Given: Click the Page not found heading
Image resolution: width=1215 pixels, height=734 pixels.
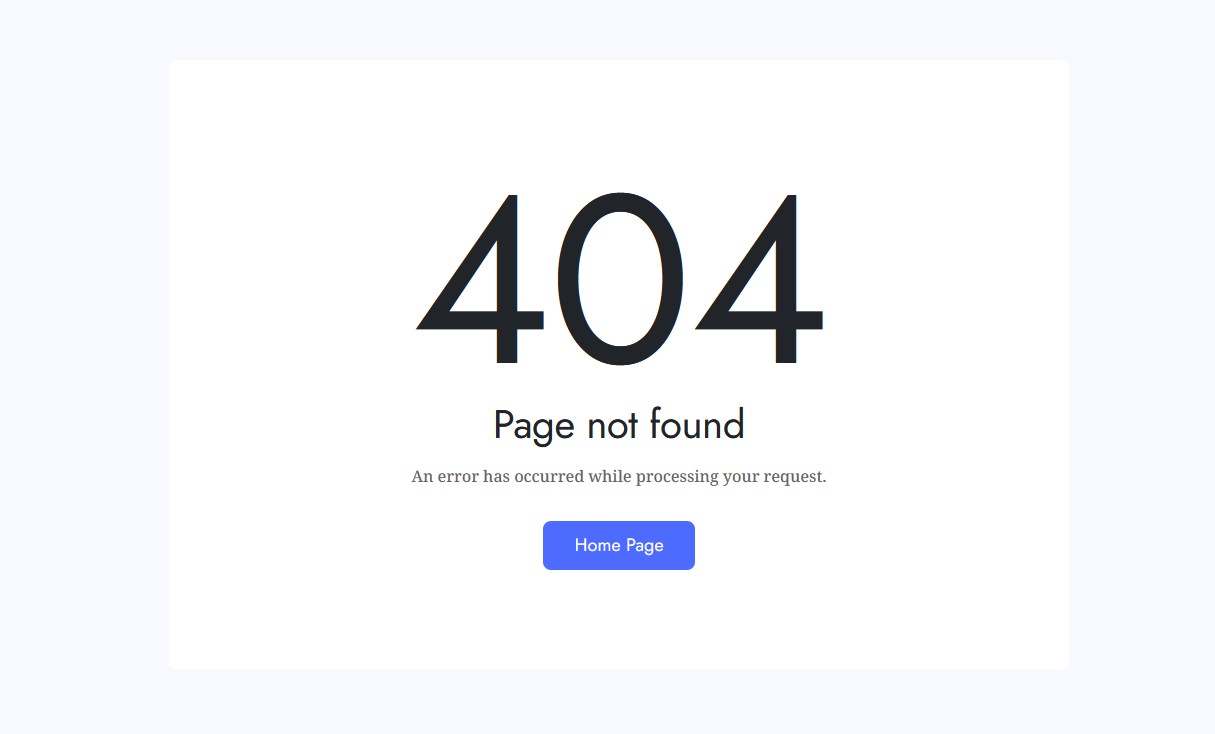Looking at the screenshot, I should coord(619,425).
